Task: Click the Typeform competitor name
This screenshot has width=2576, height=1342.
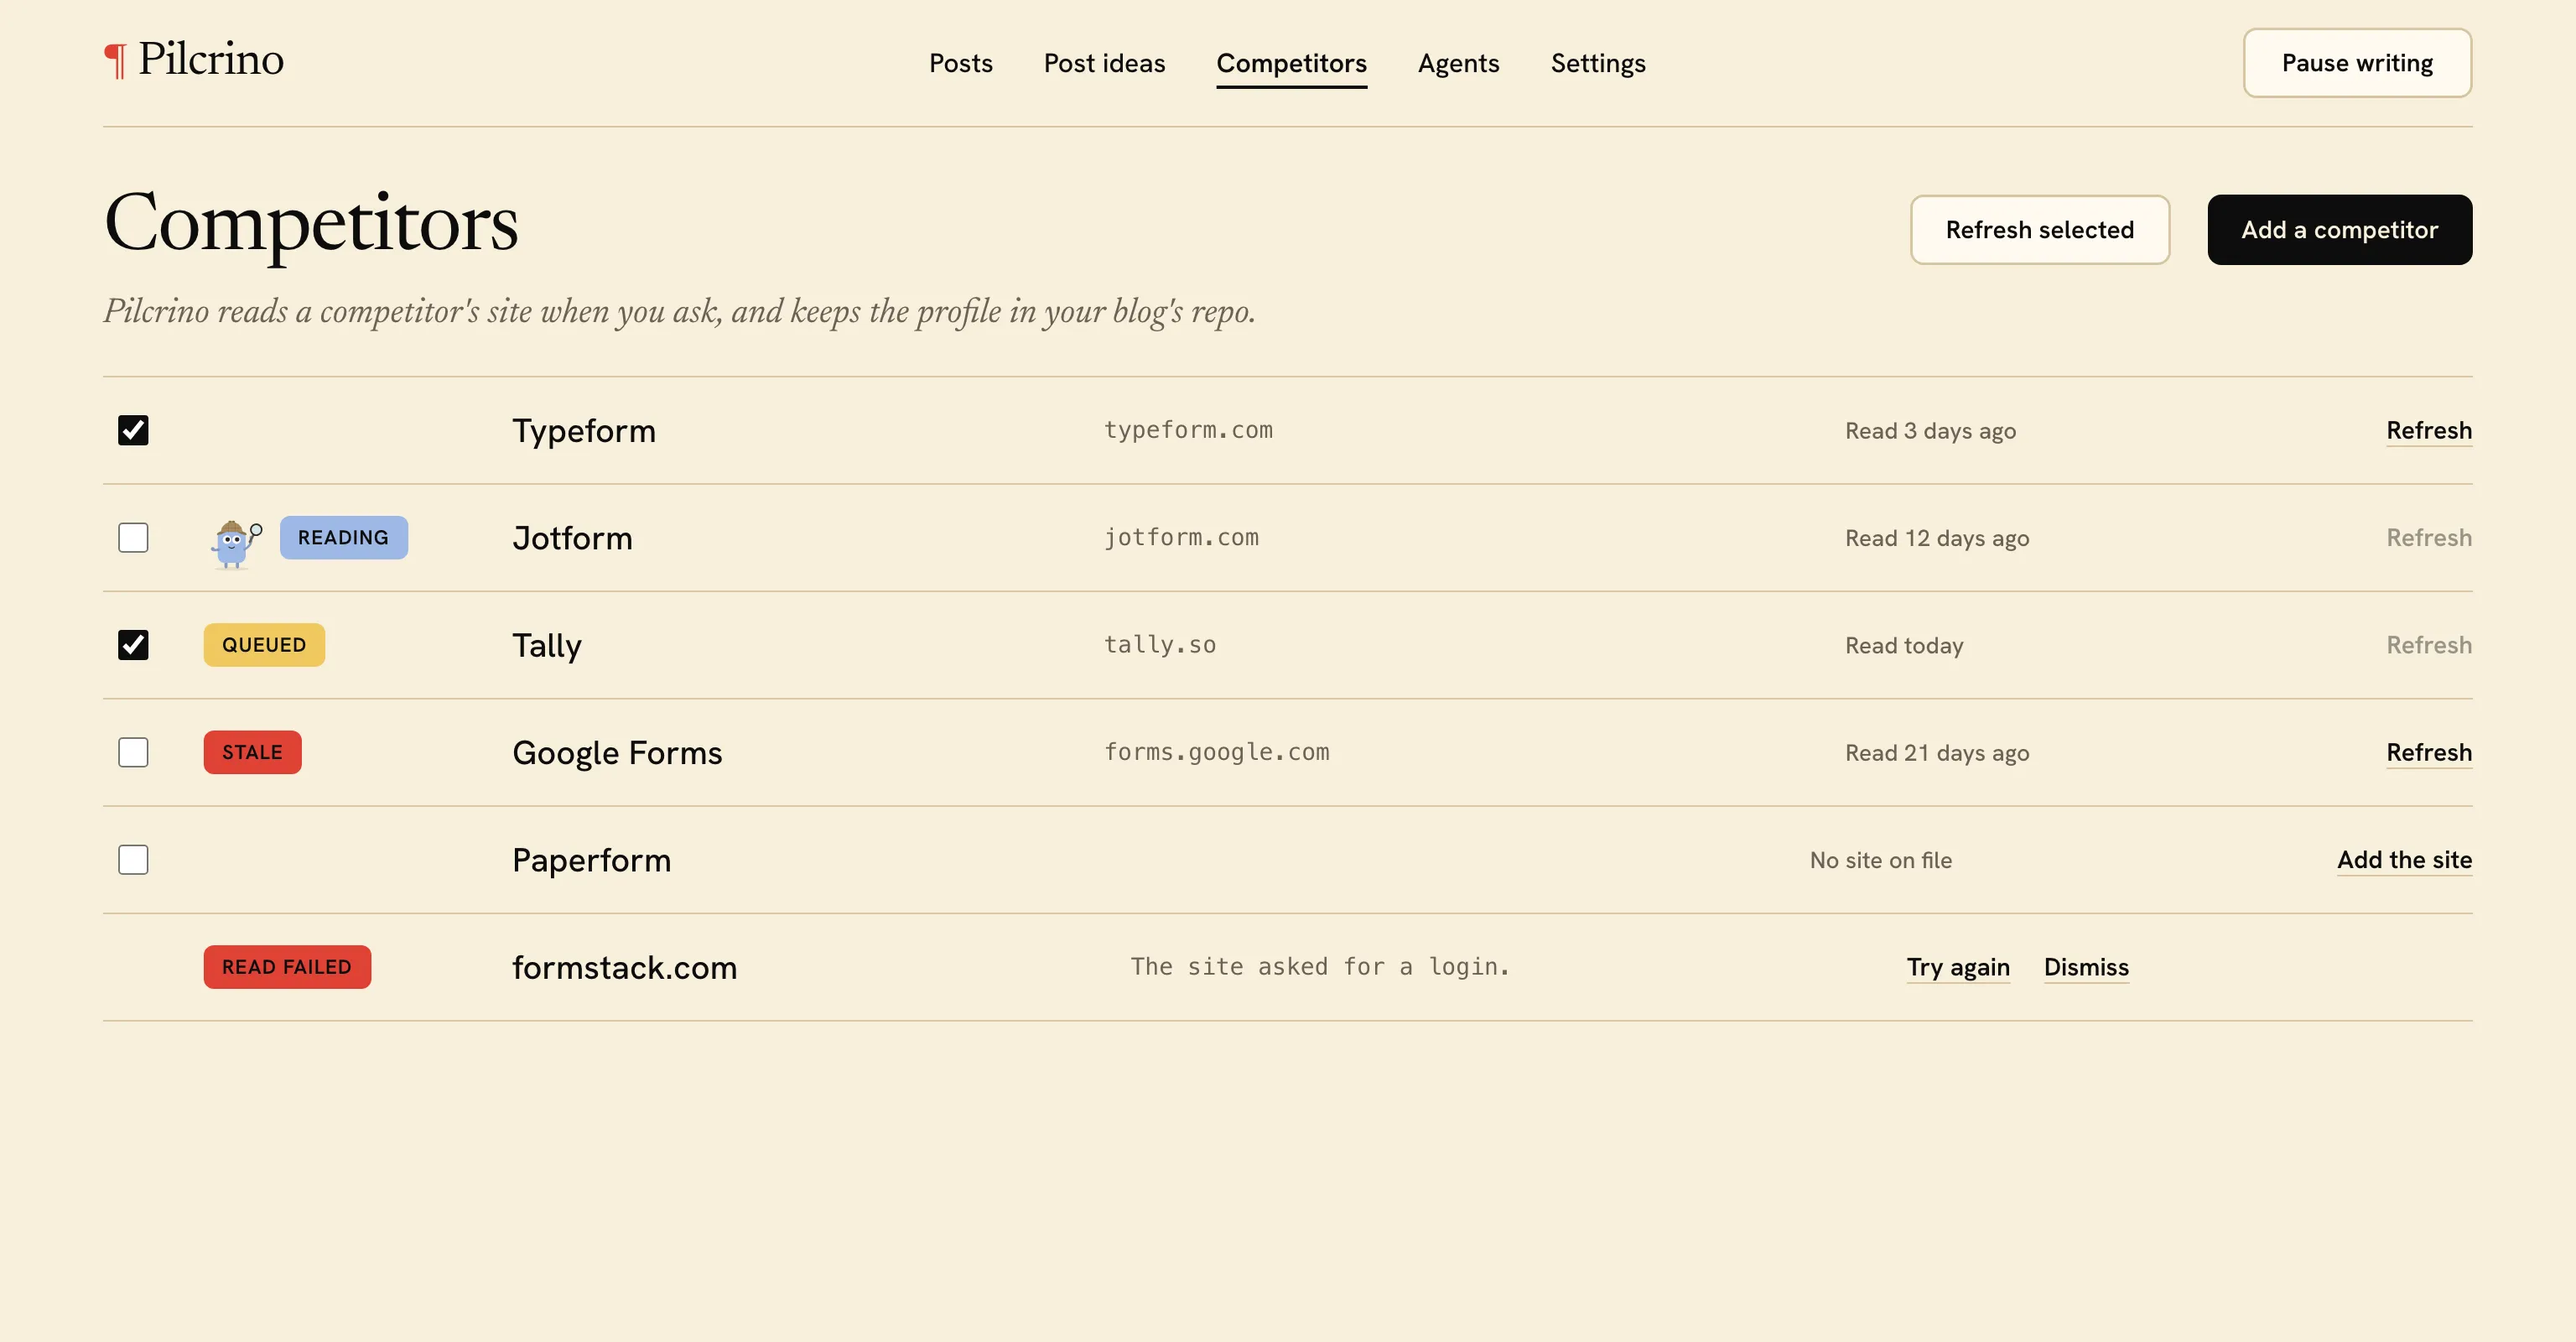Action: (x=584, y=431)
